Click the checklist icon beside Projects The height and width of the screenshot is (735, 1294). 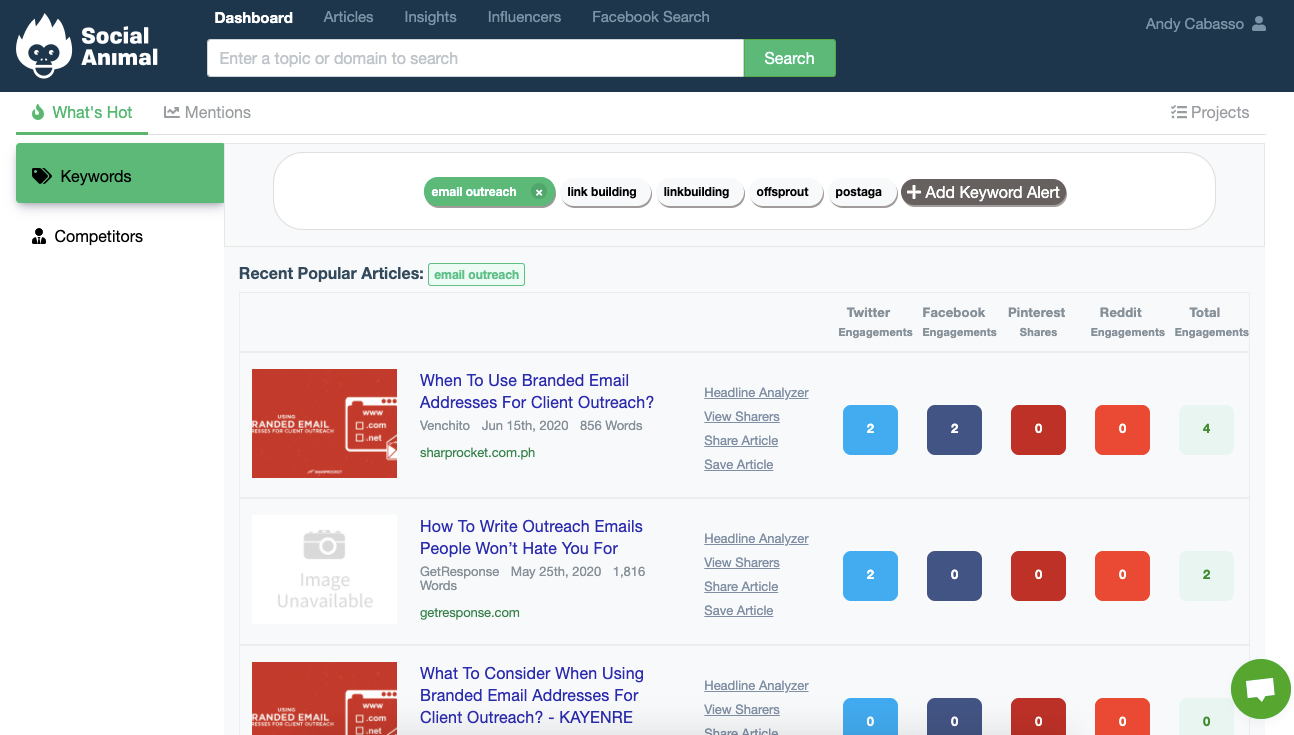coord(1178,112)
